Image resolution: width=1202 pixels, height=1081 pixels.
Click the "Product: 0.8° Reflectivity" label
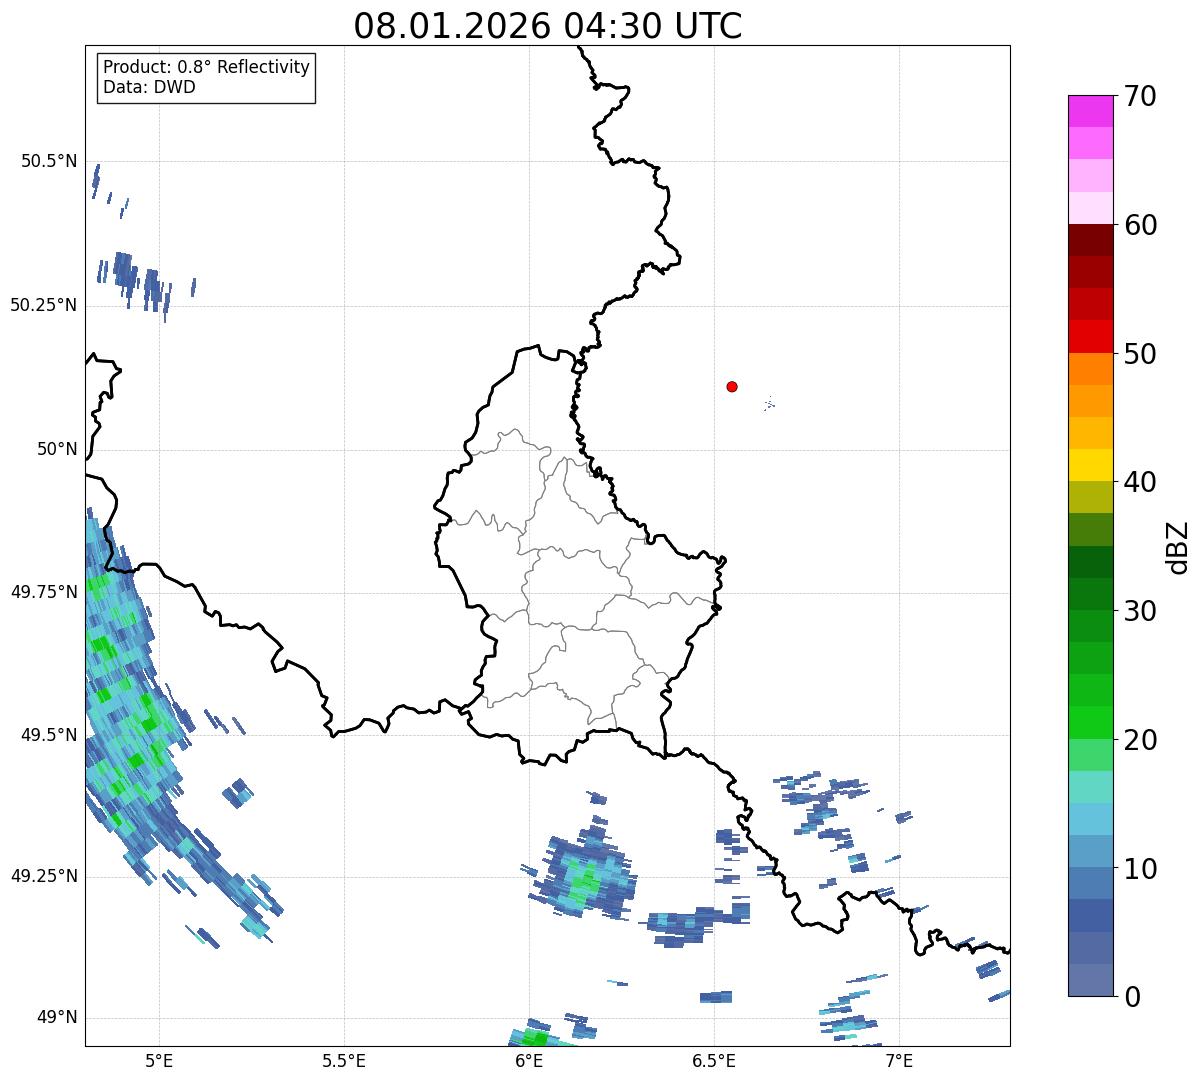[x=207, y=67]
